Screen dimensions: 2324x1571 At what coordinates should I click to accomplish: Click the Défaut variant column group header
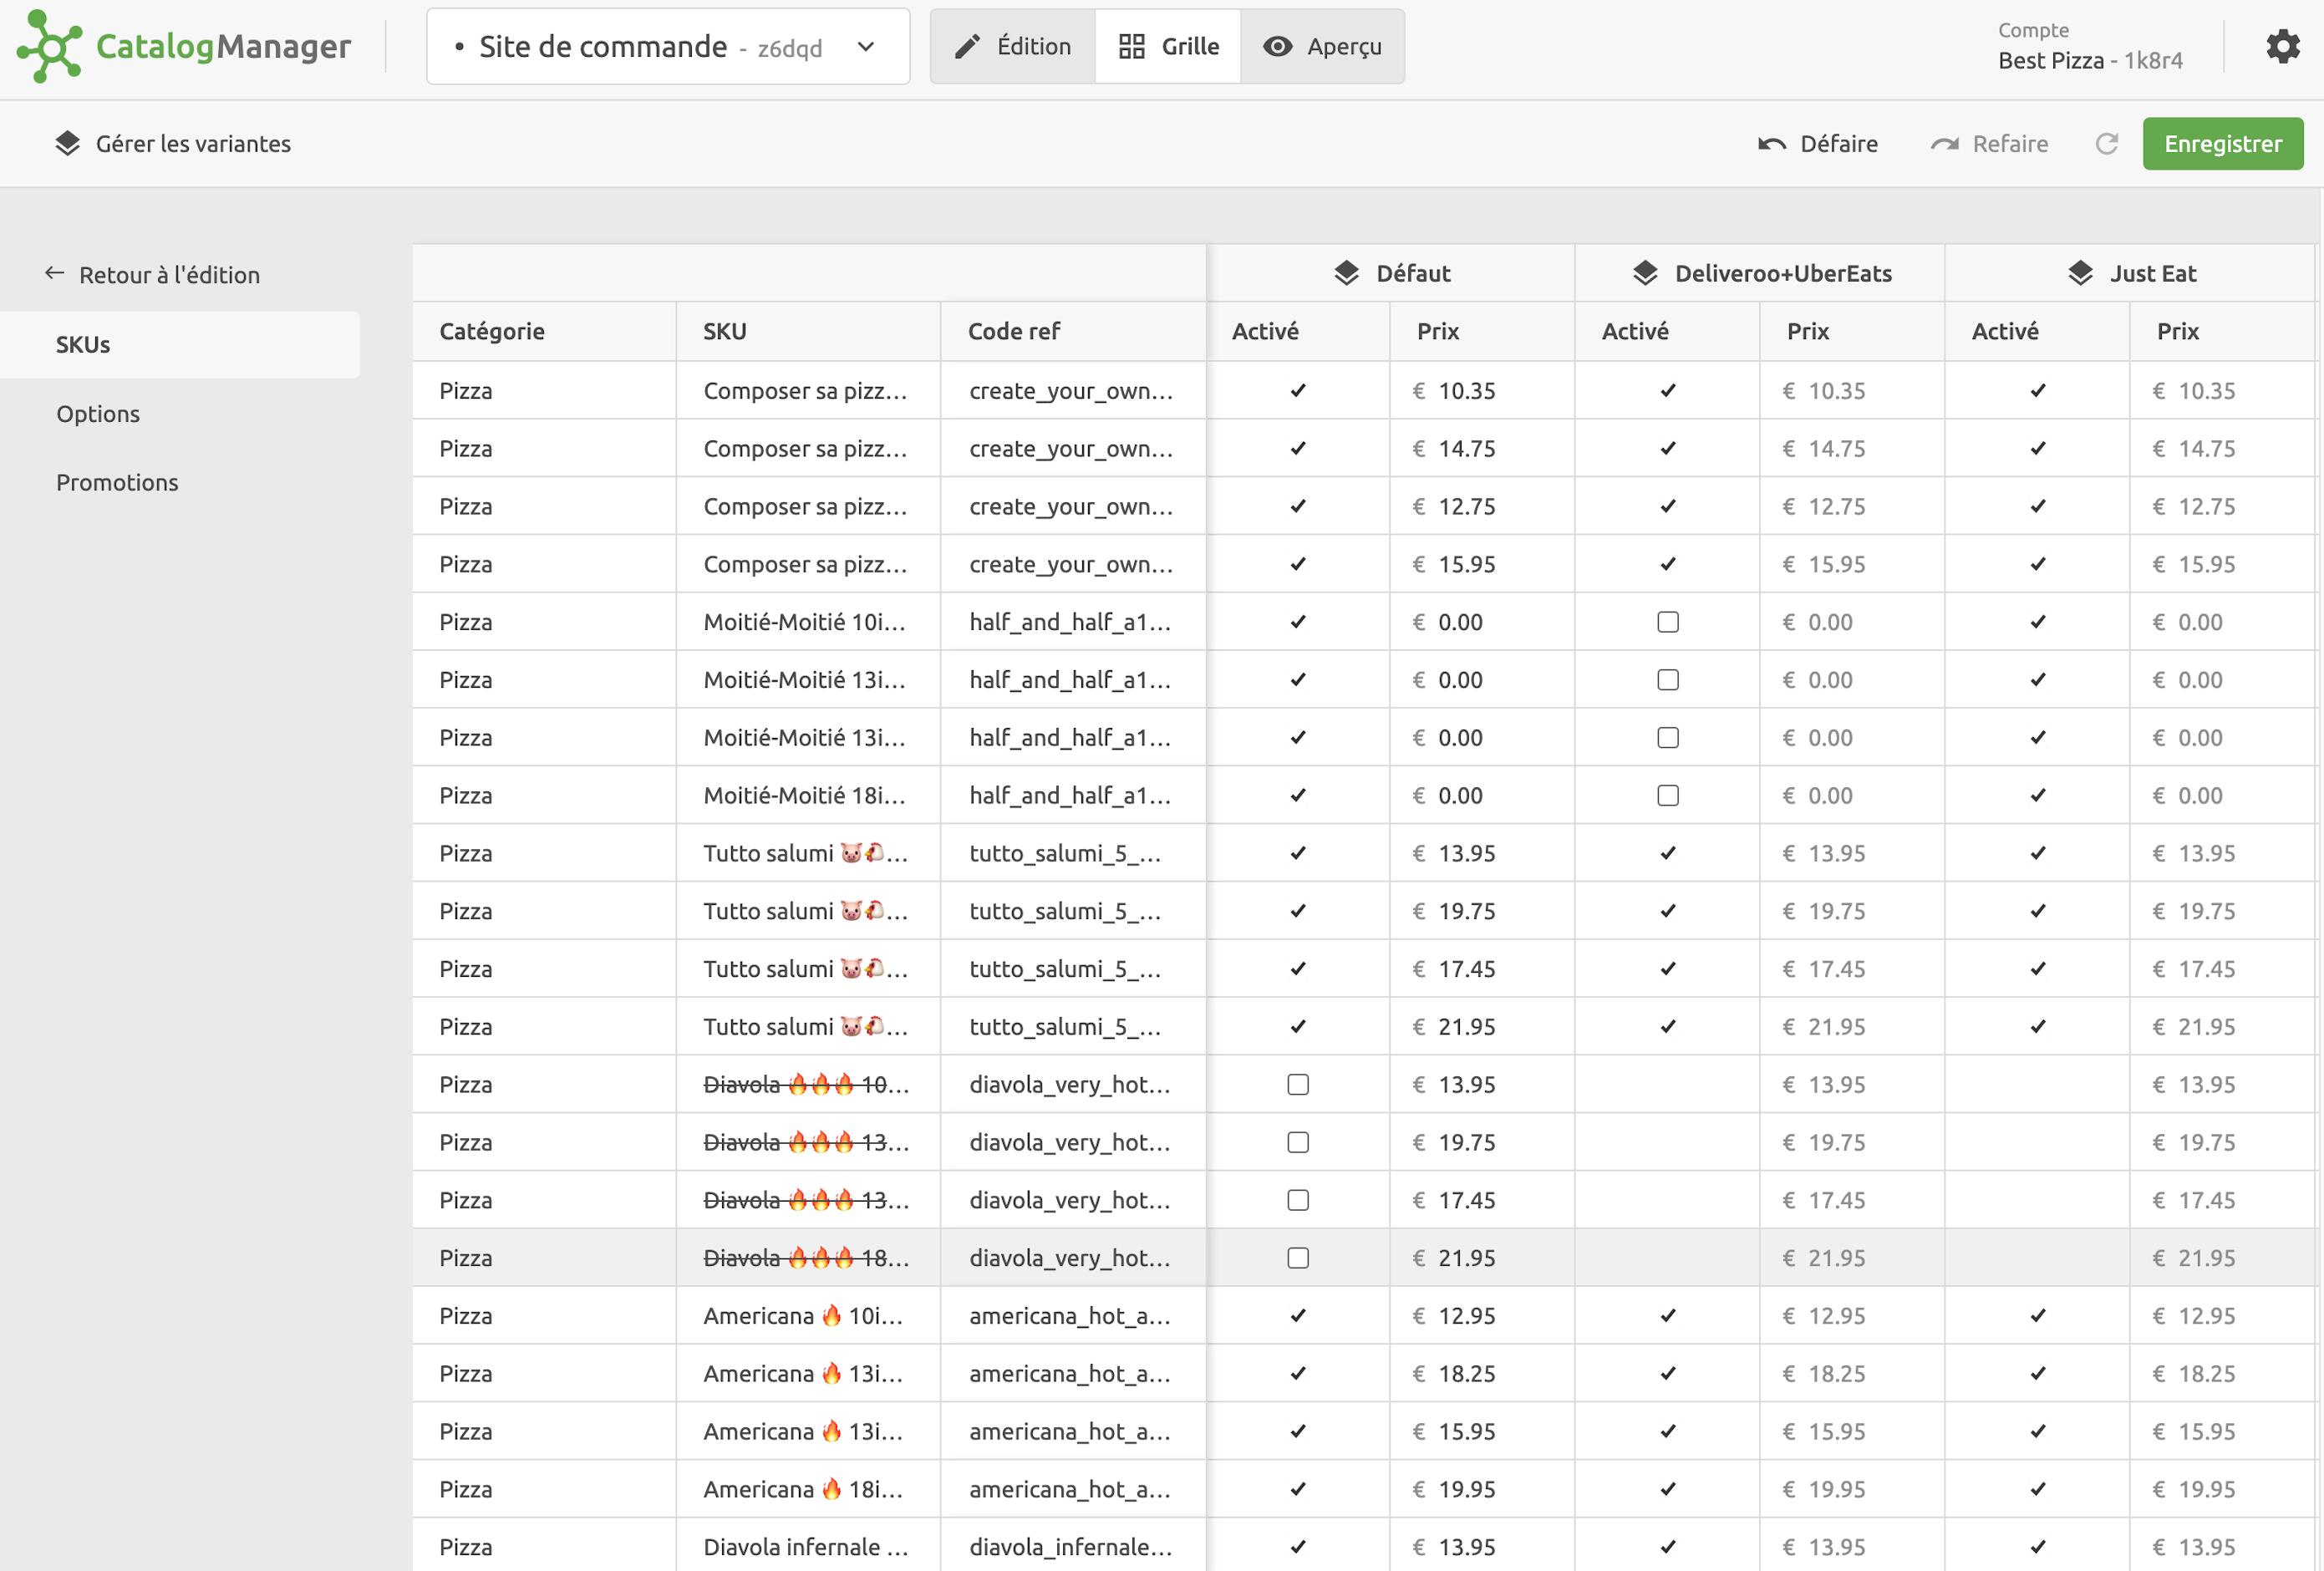(1391, 273)
